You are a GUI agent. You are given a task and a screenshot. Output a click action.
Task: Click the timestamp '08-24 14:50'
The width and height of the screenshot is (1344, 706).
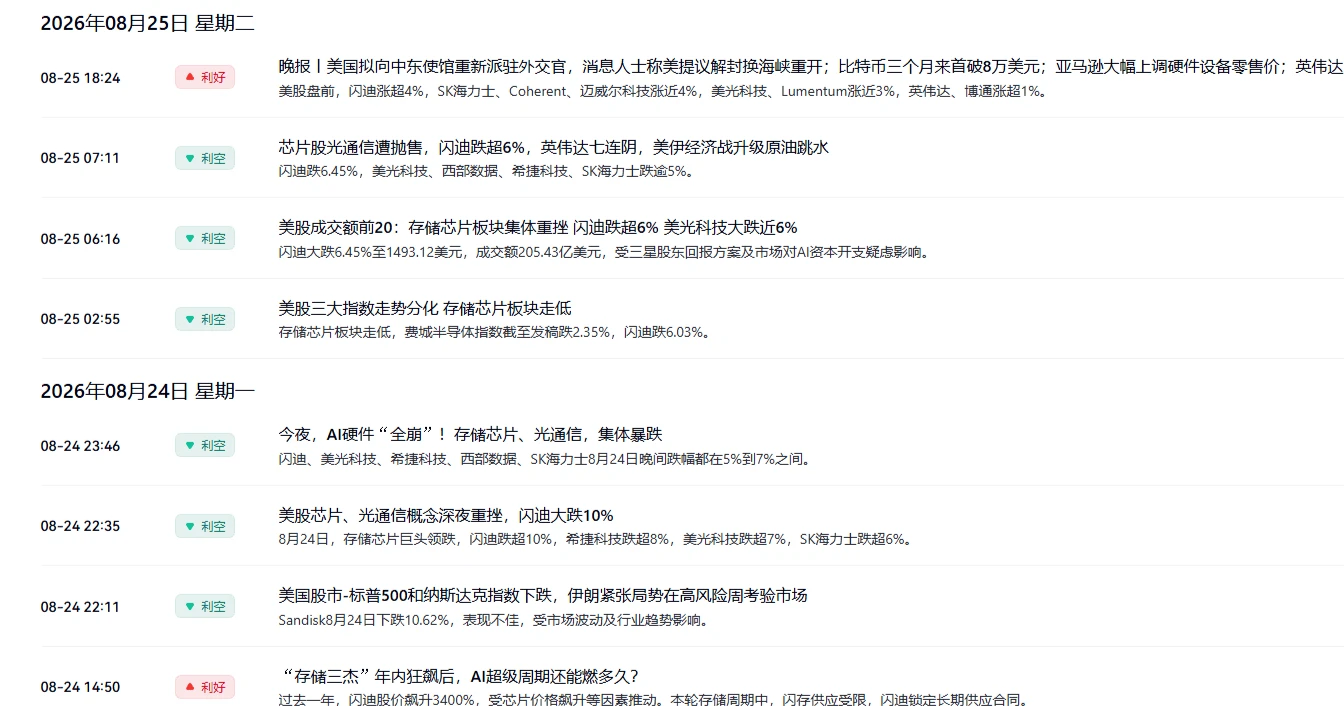pos(80,687)
